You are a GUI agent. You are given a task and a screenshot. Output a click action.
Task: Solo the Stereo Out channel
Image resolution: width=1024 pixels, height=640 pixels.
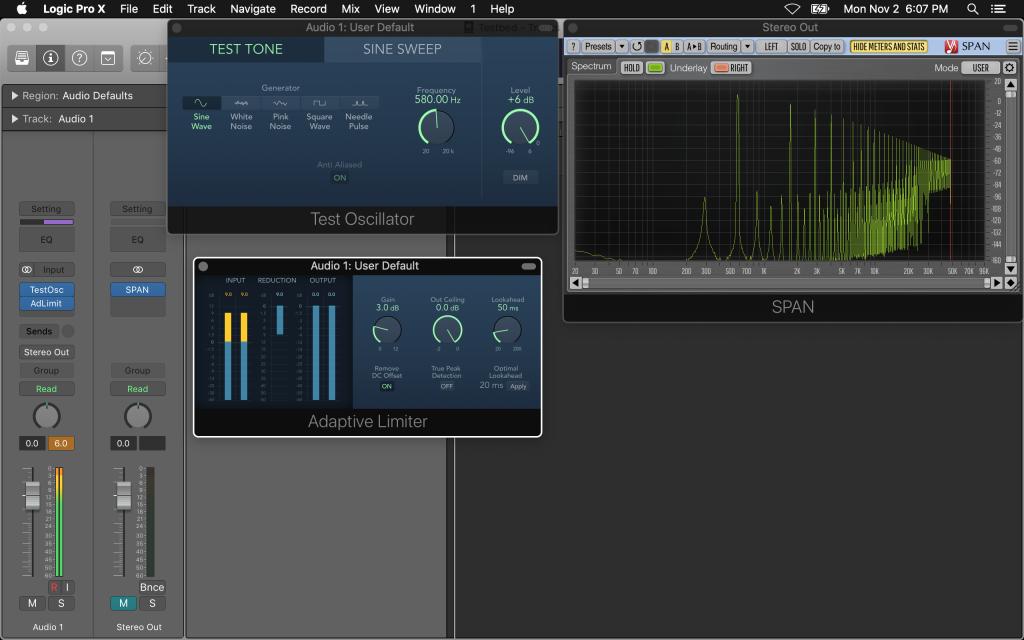[152, 603]
